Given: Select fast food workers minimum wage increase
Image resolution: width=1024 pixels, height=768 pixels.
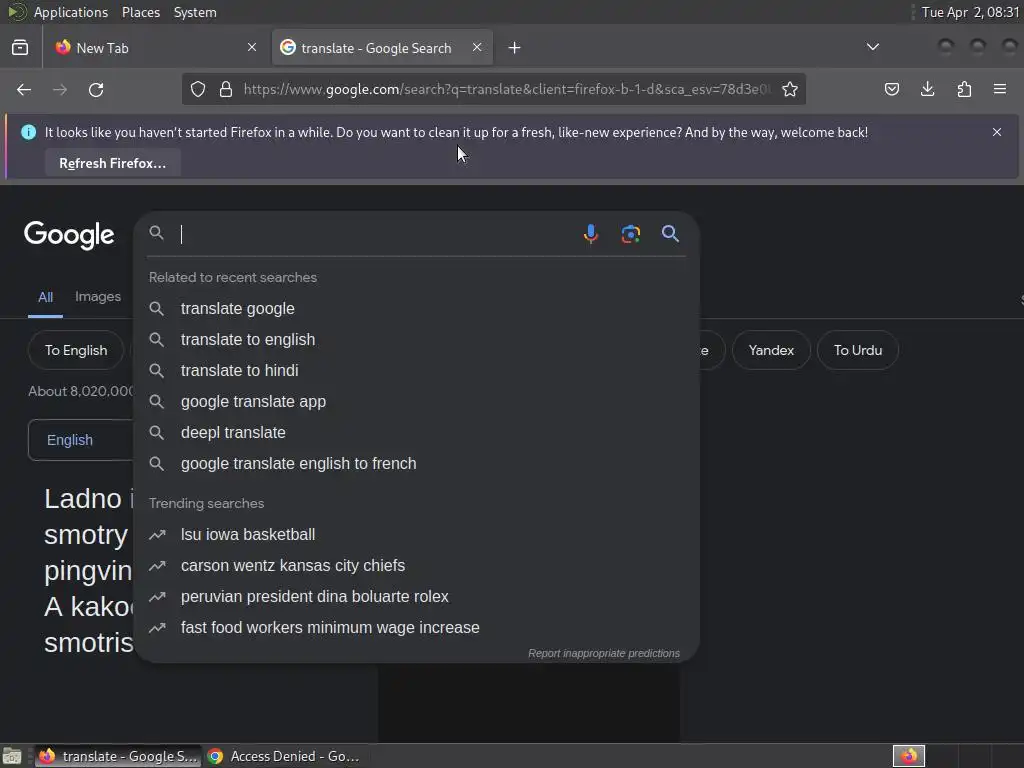Looking at the screenshot, I should click(417, 628).
